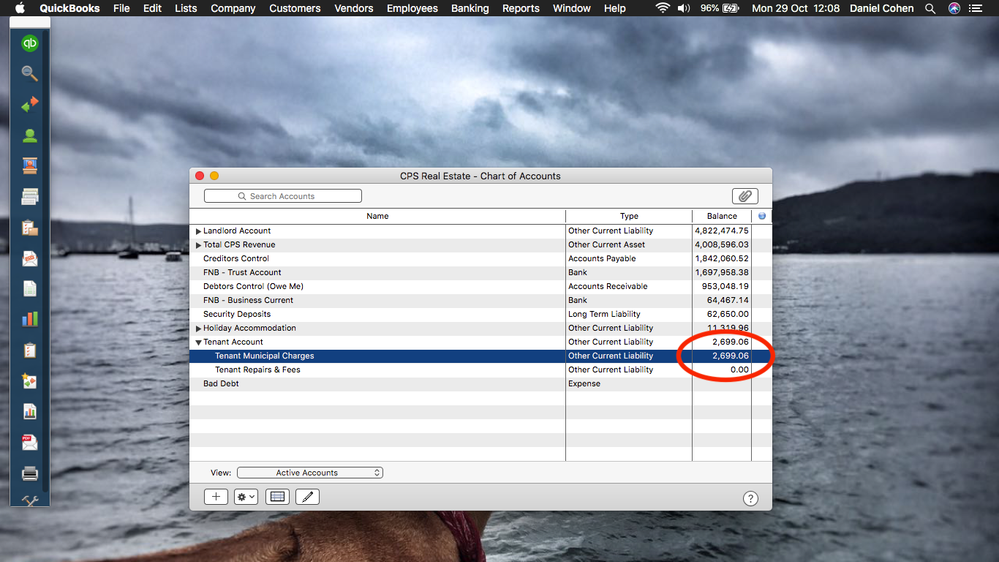Select Tenant Municipal Charges account
This screenshot has width=999, height=562.
click(x=264, y=356)
